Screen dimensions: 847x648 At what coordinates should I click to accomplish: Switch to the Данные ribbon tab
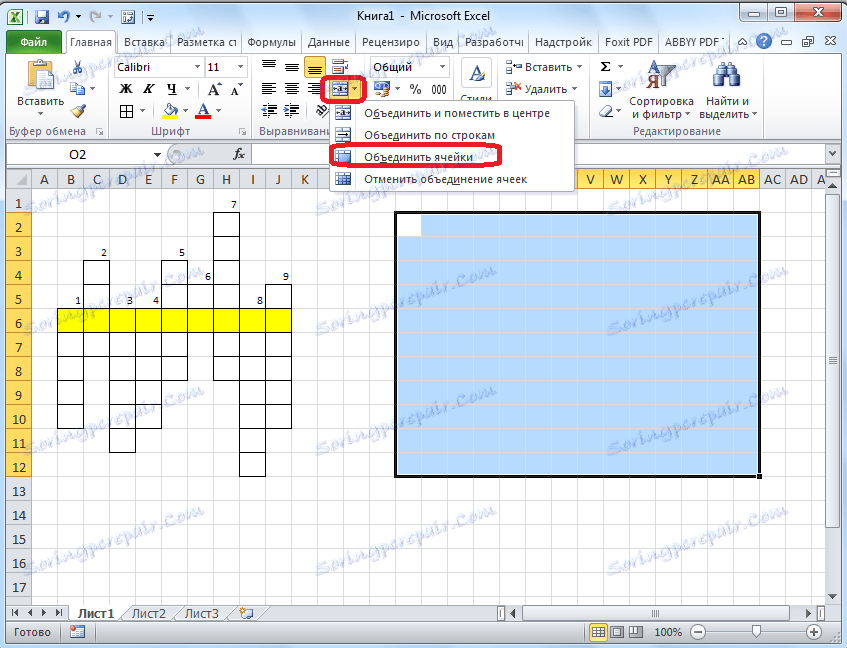click(x=328, y=42)
